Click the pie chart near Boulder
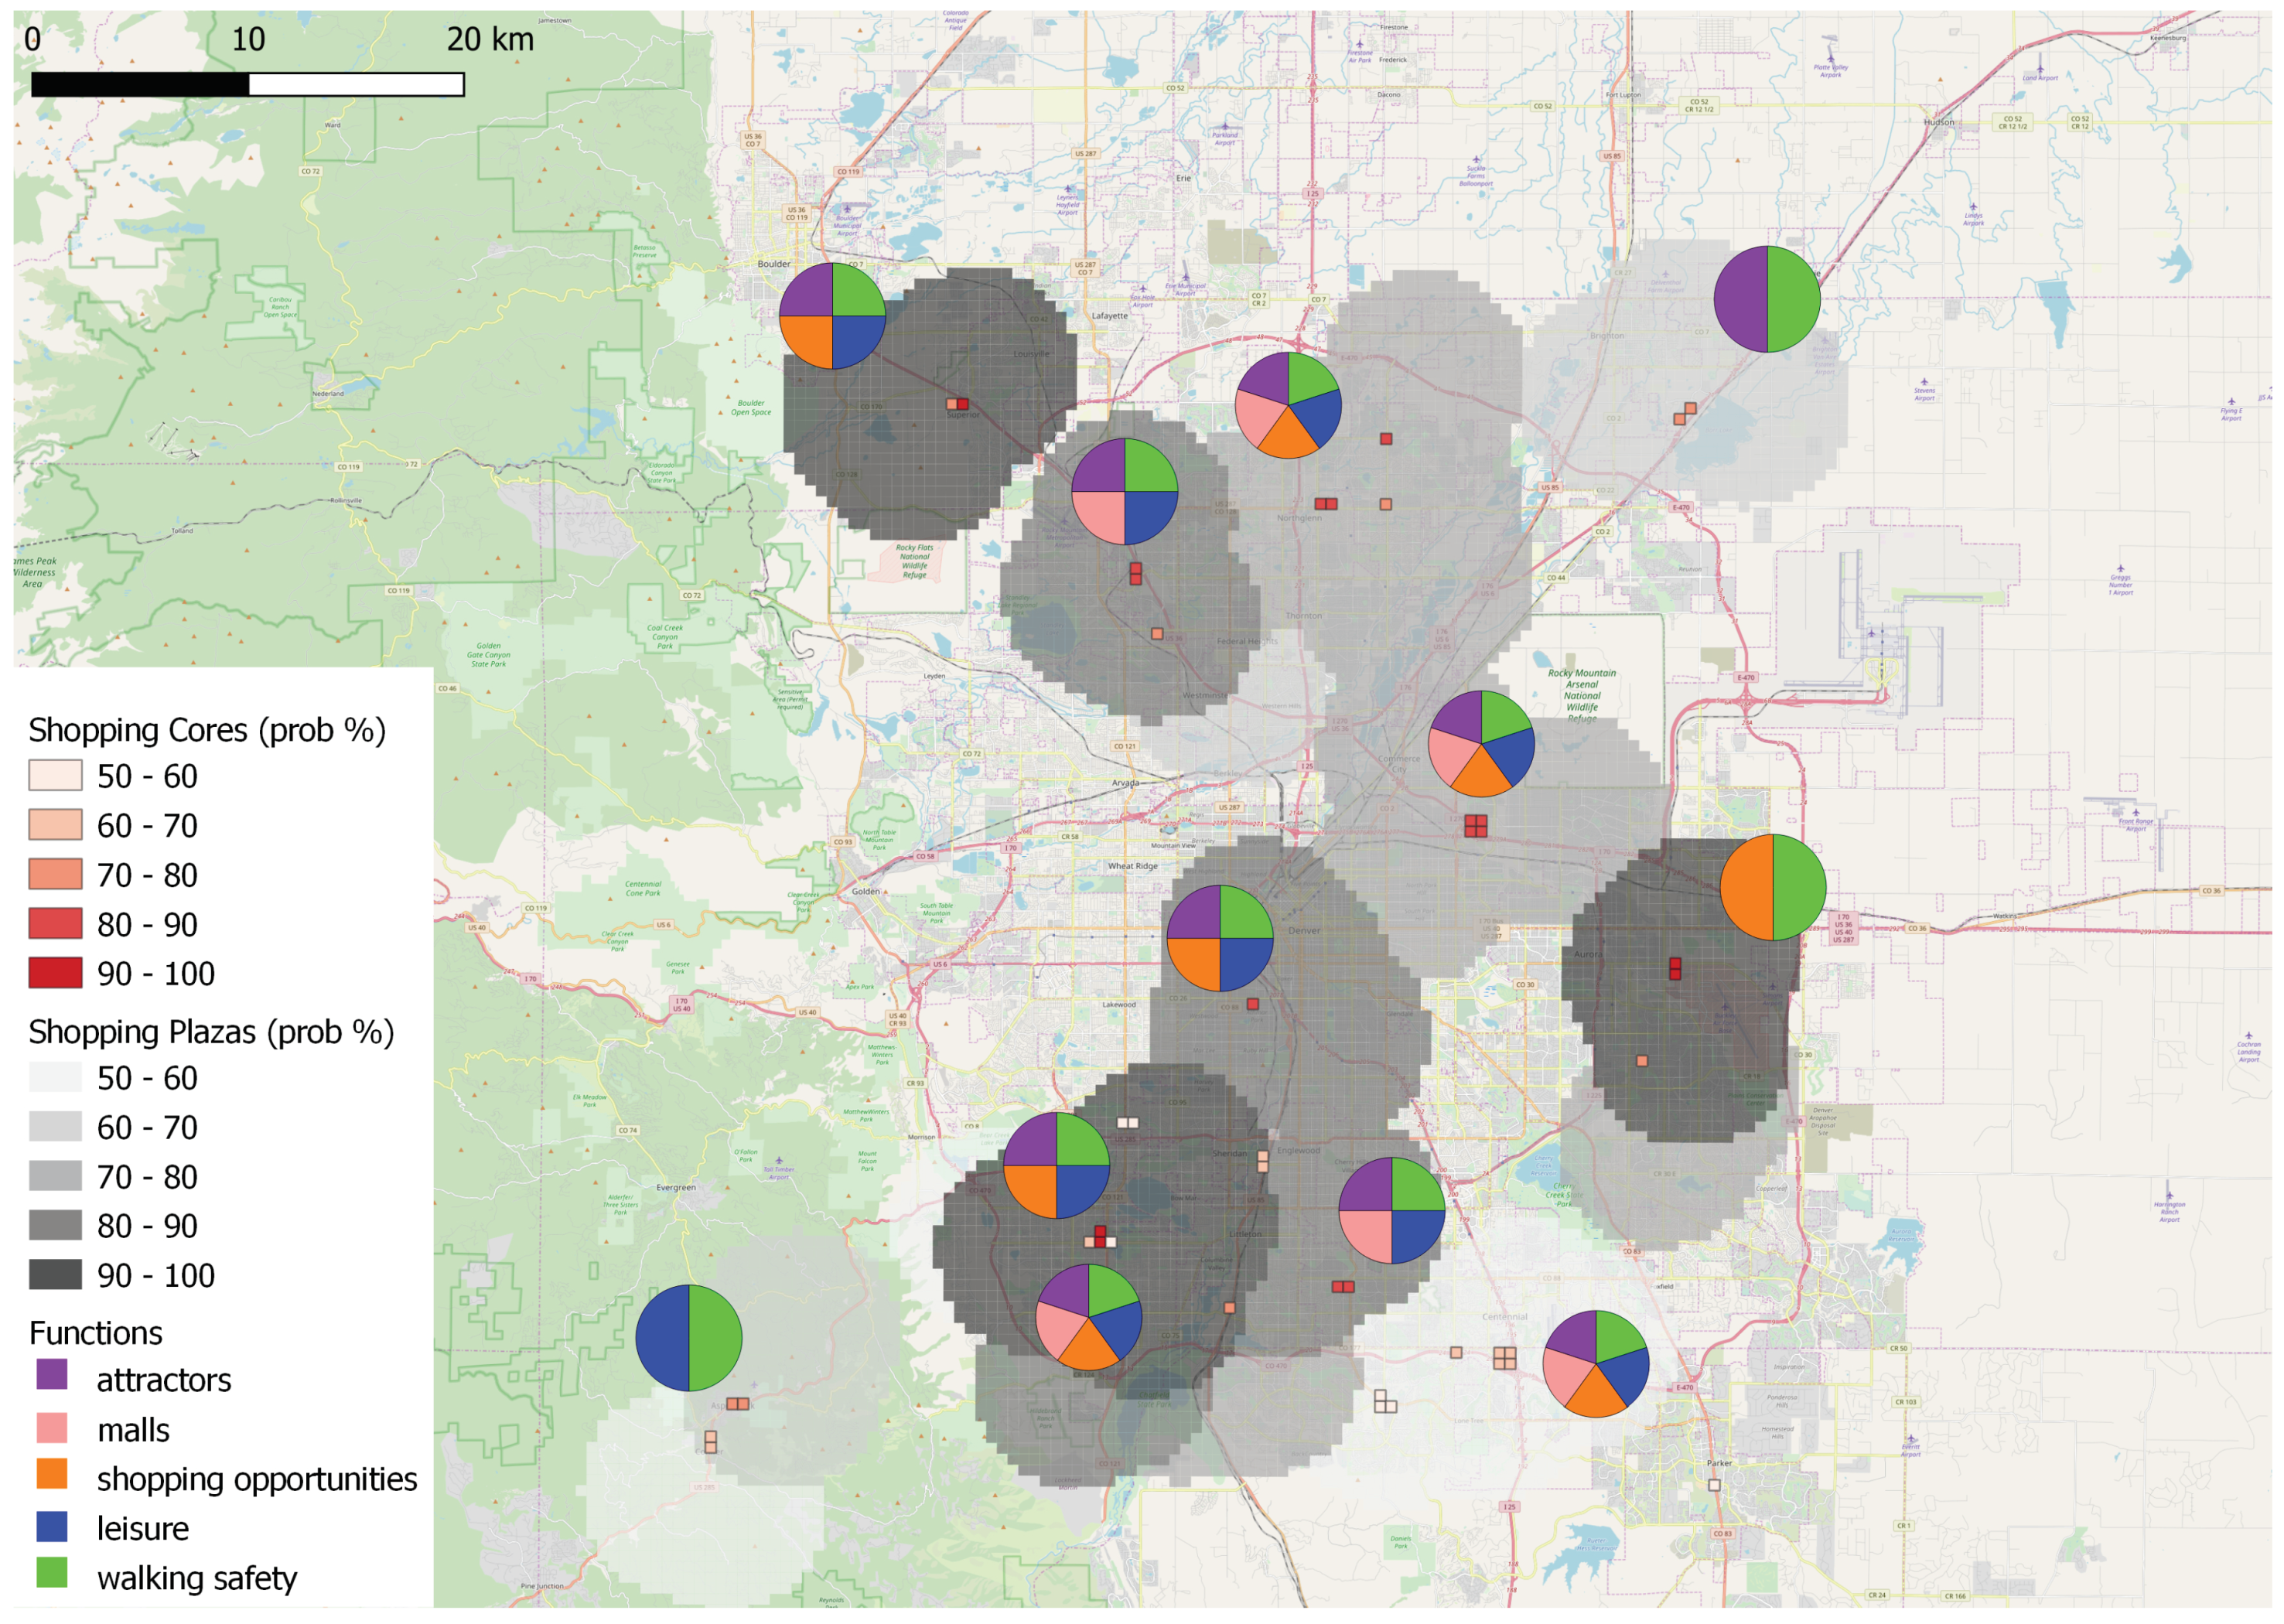The image size is (2284, 1624). (832, 316)
